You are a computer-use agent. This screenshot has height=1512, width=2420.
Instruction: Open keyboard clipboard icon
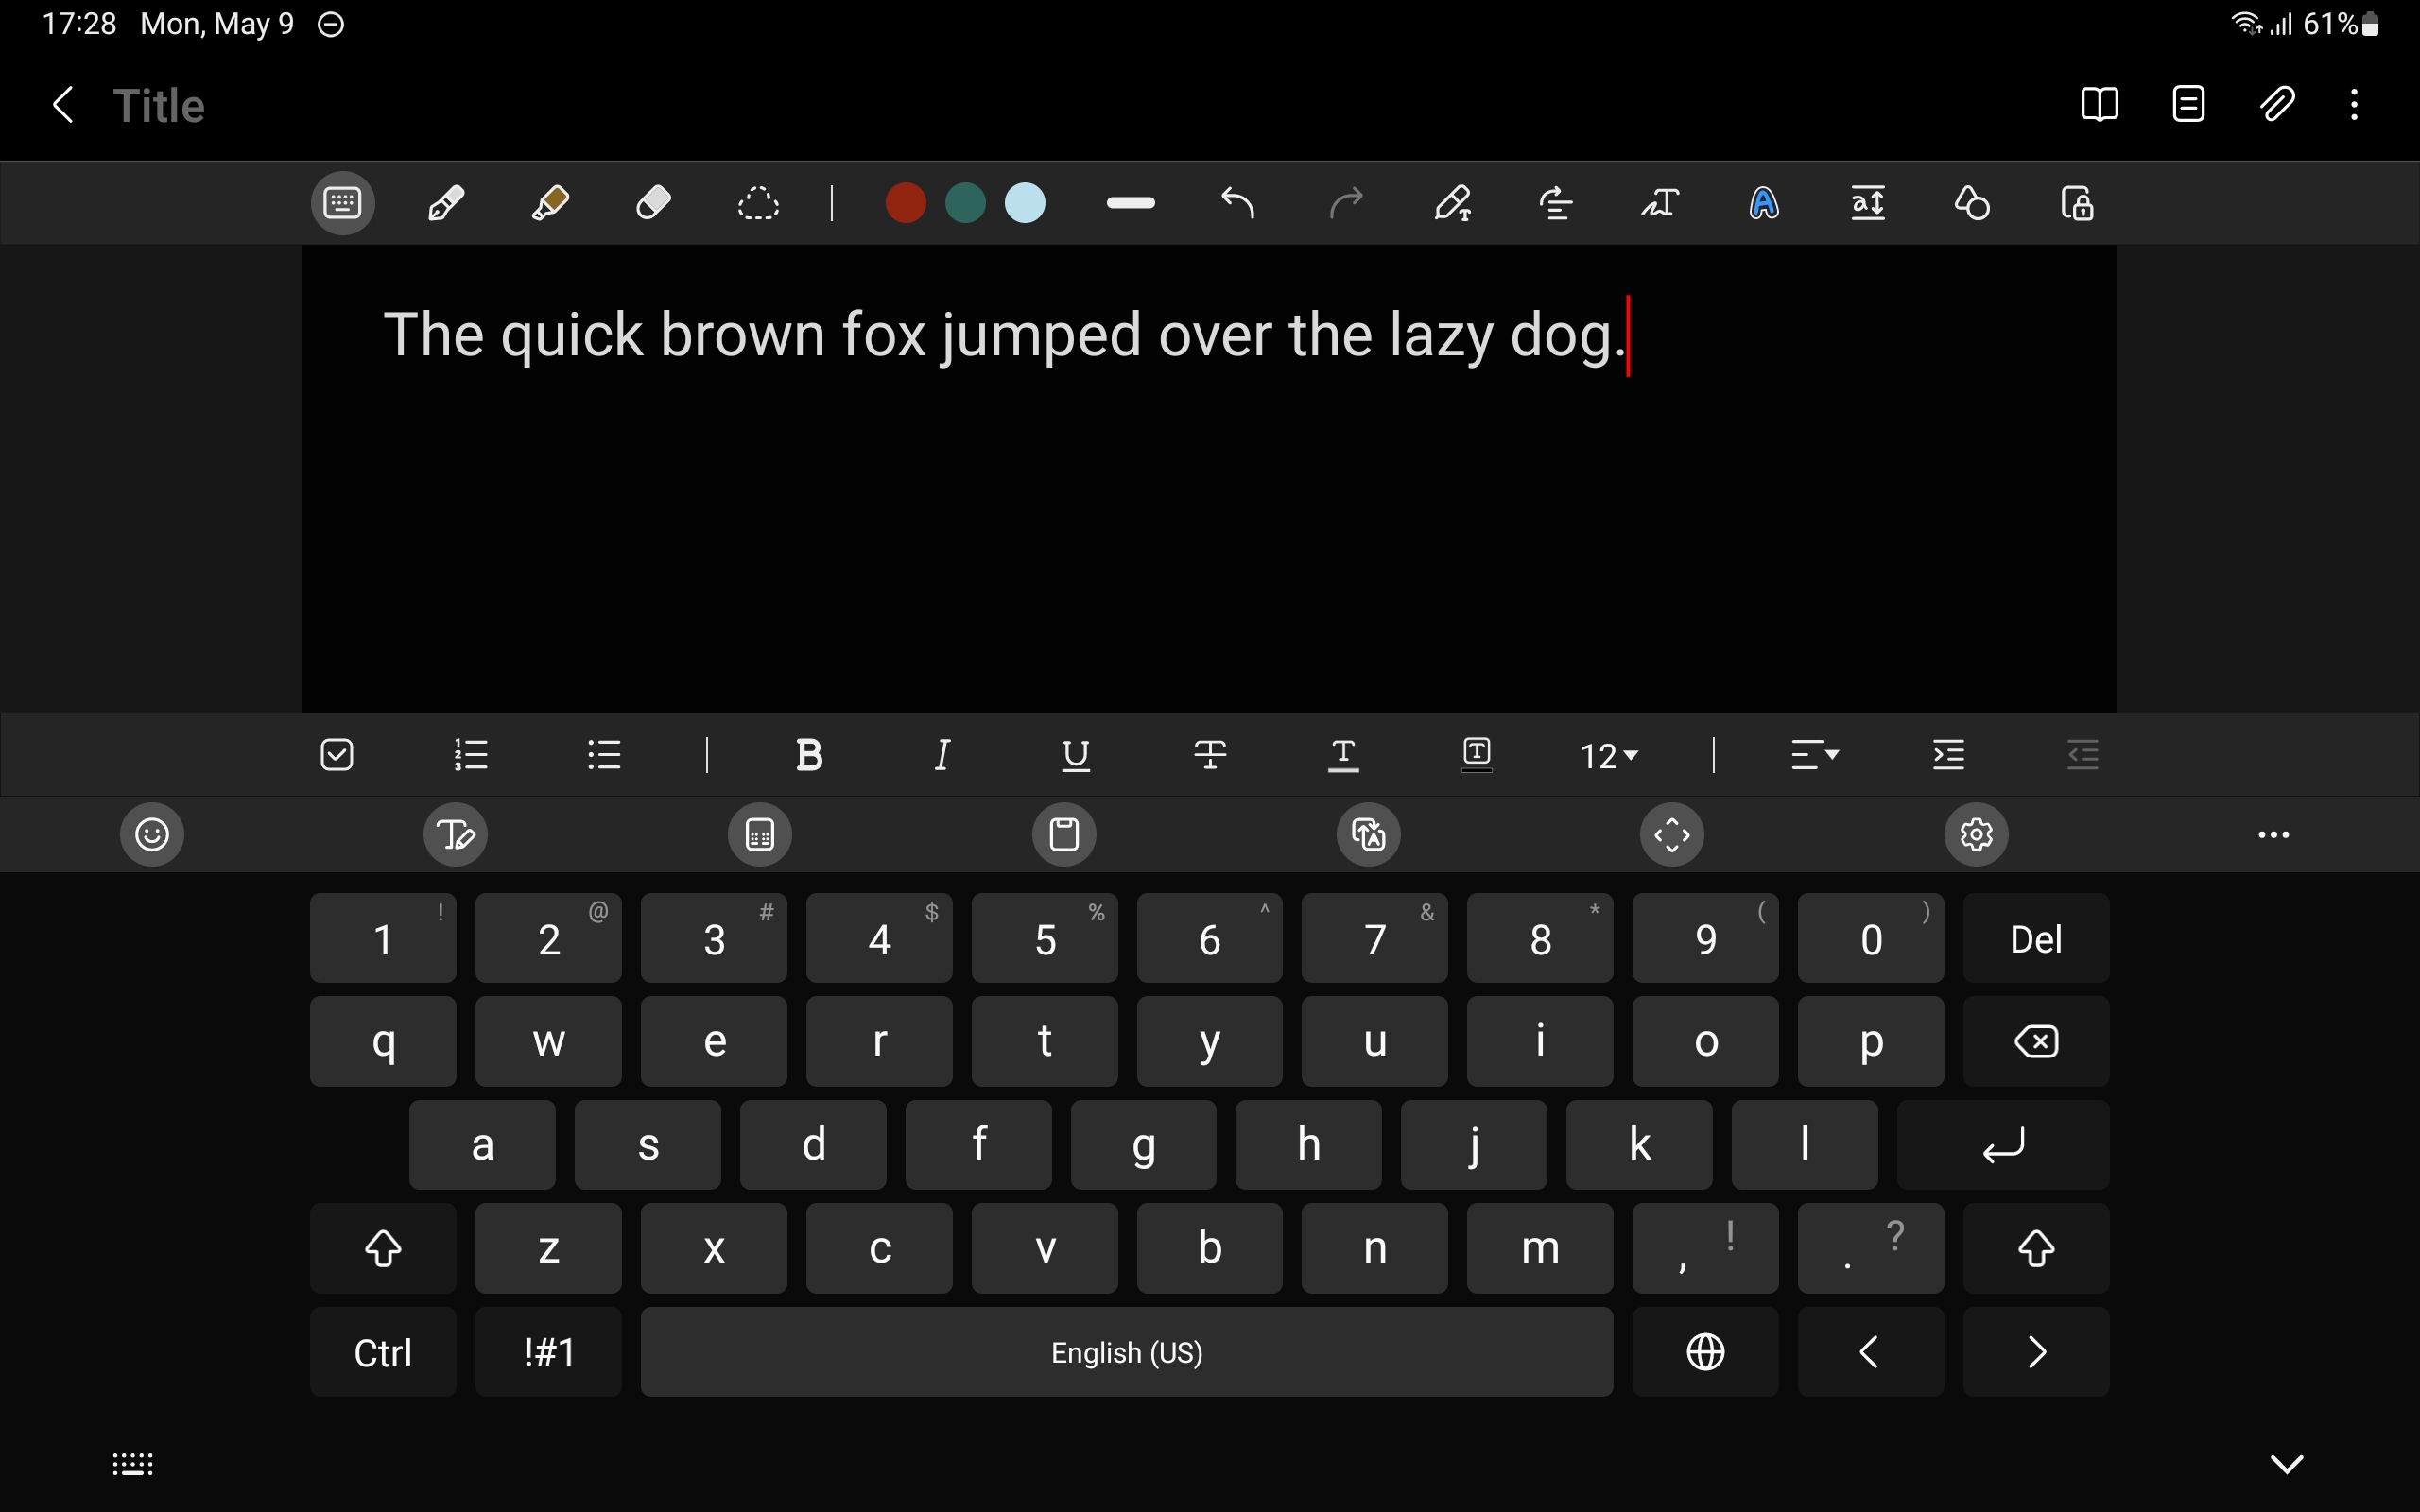pos(1064,834)
